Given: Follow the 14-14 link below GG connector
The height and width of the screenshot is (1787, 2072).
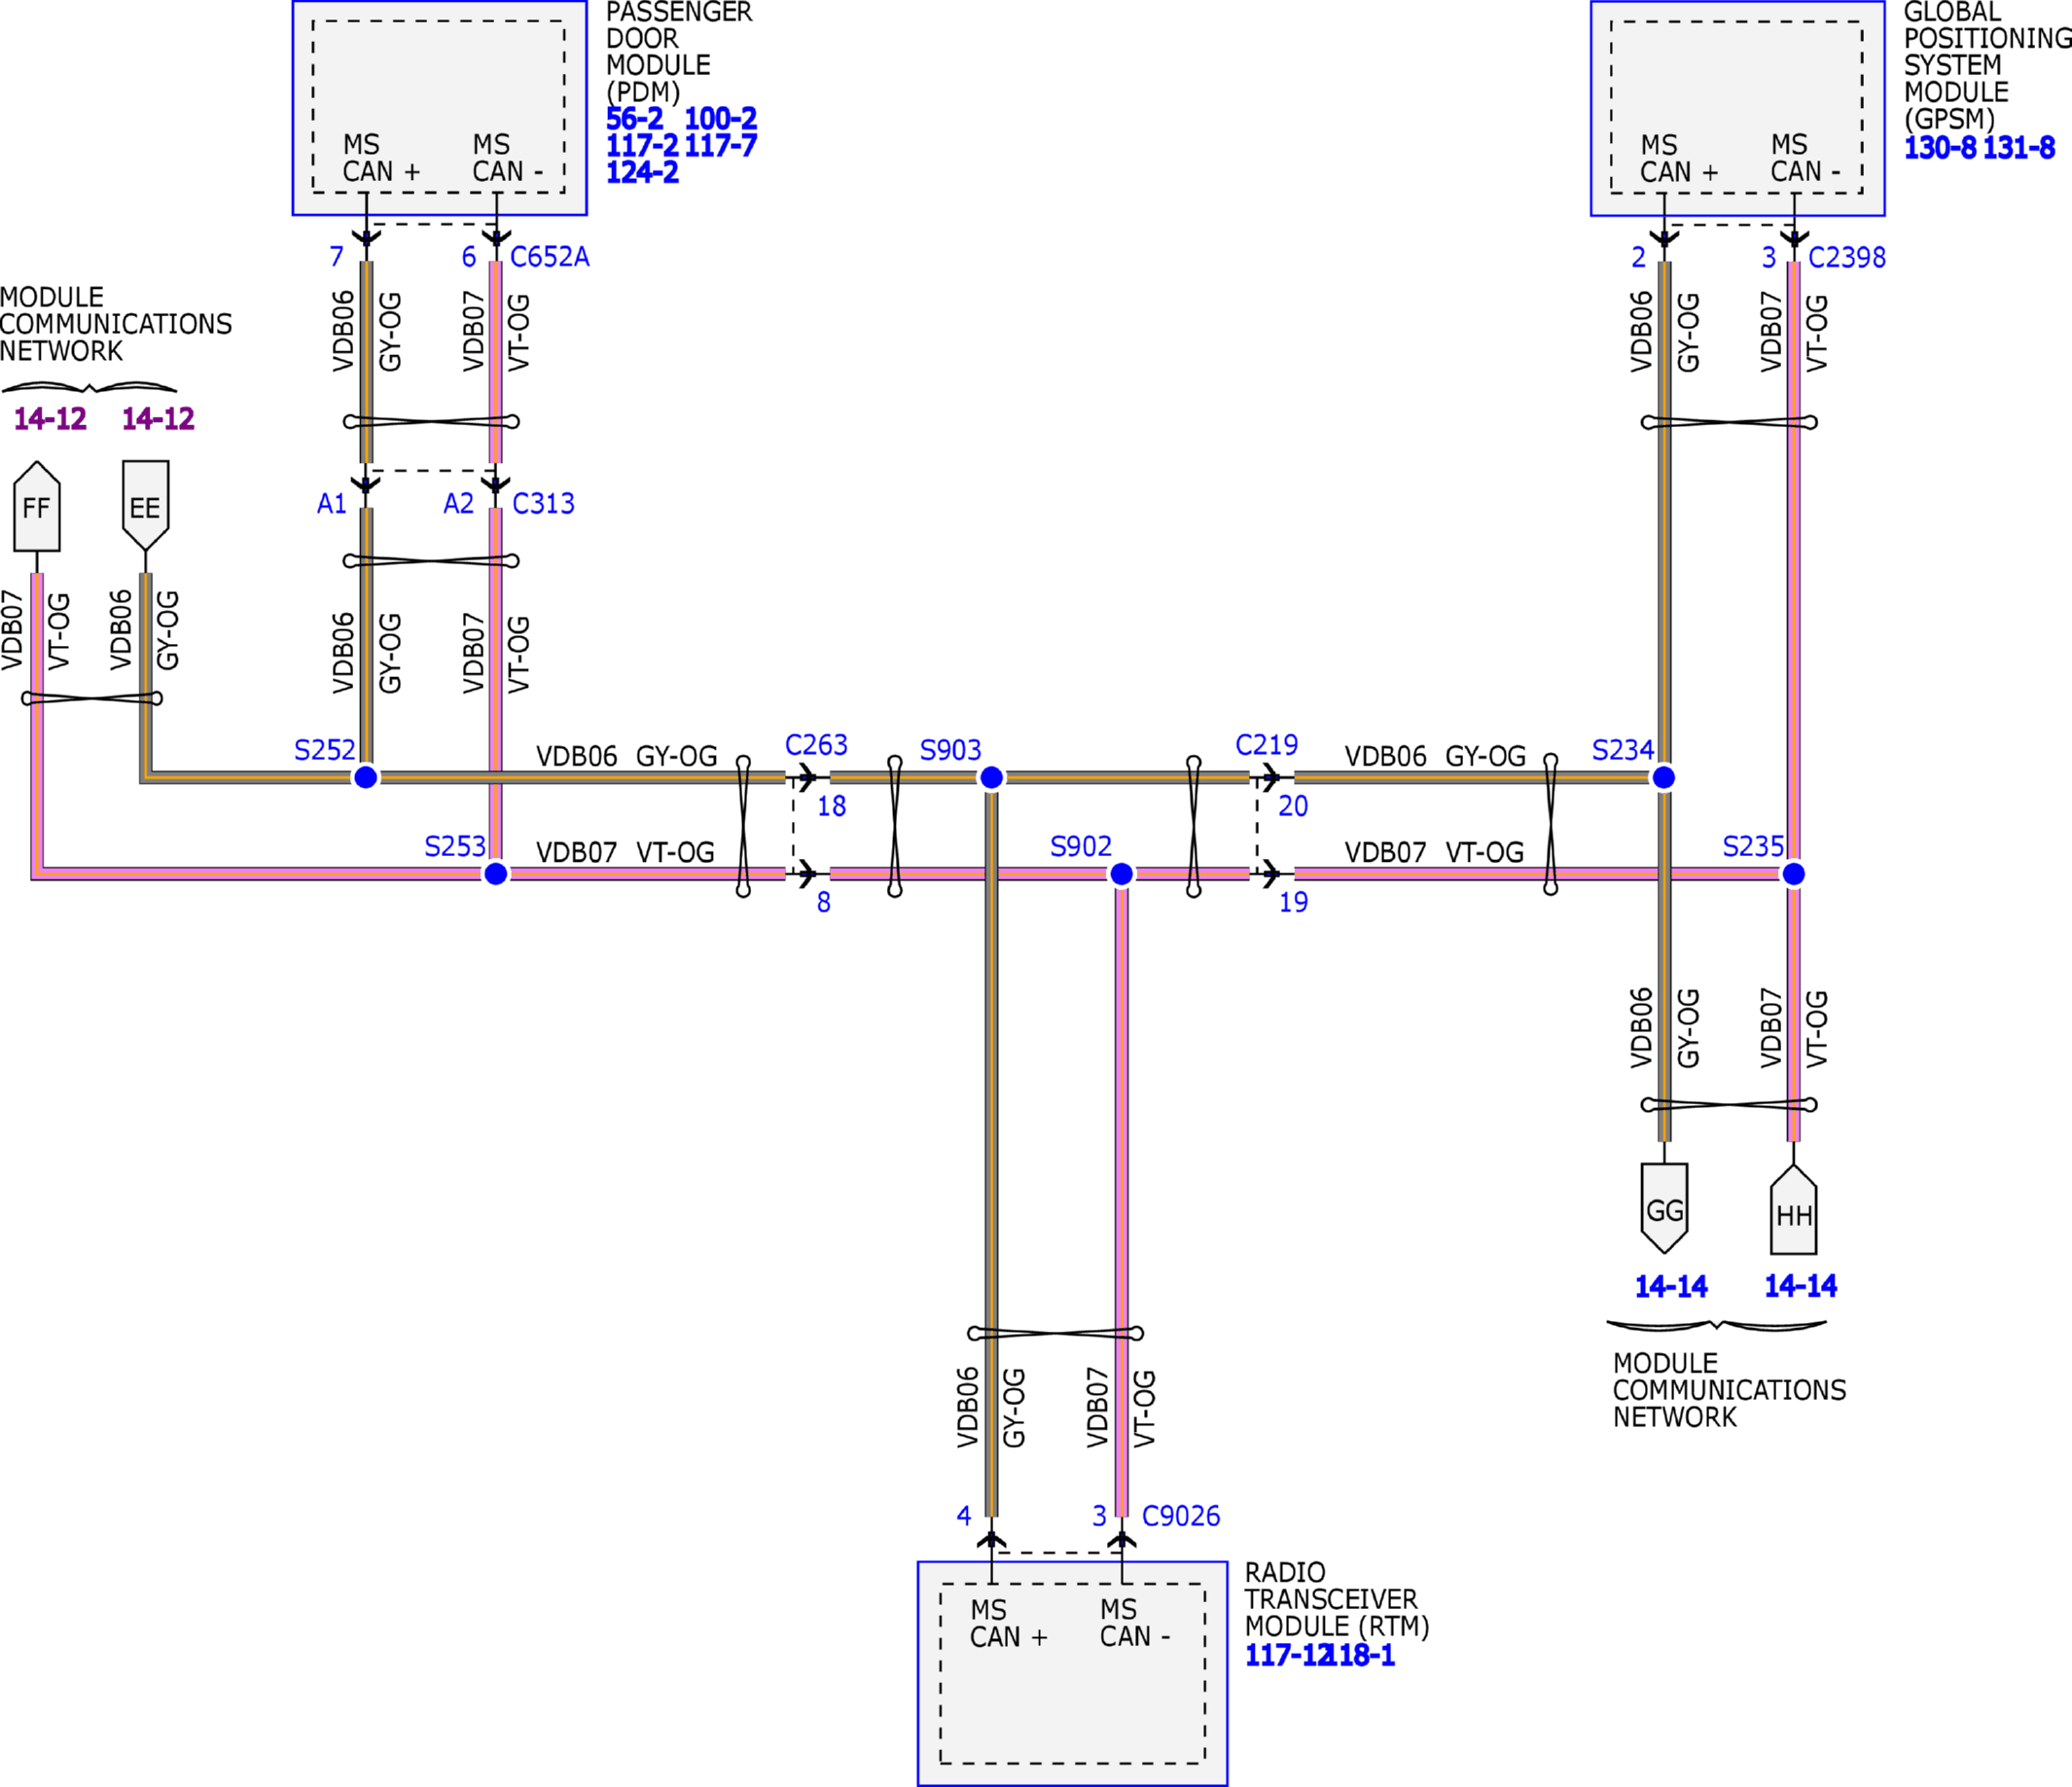Looking at the screenshot, I should point(1671,1286).
